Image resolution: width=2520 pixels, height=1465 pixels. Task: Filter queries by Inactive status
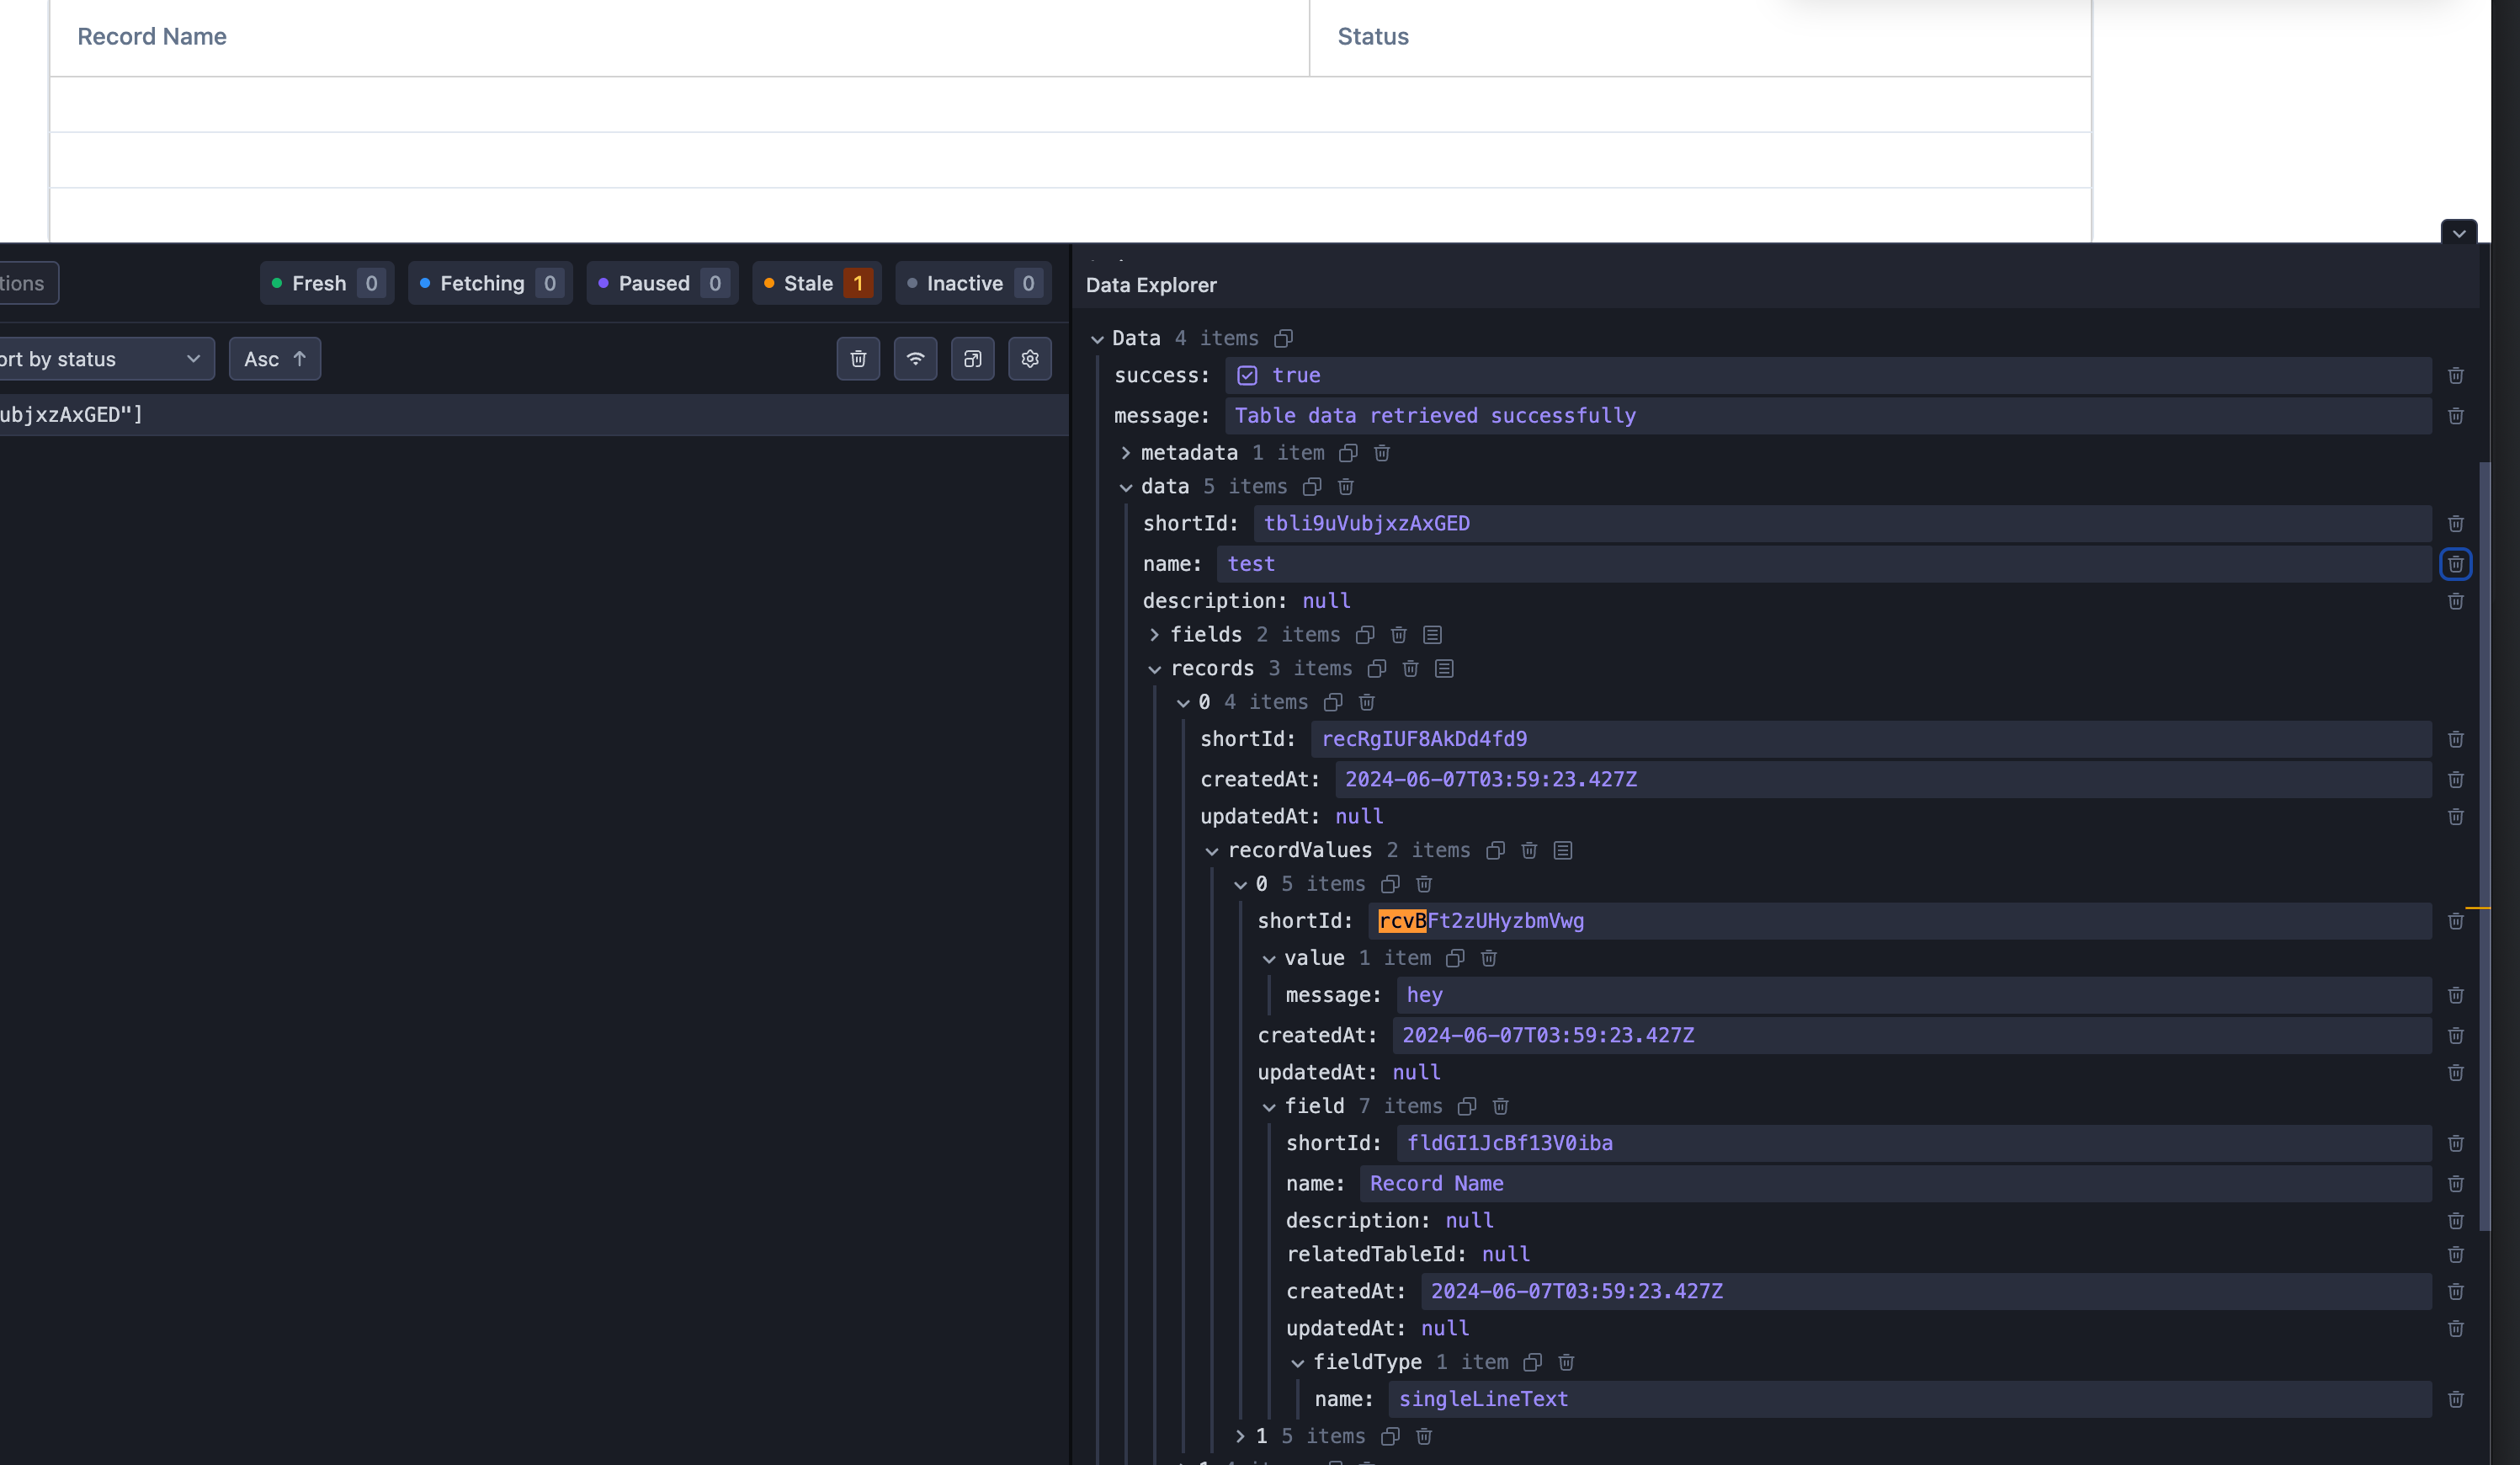point(973,284)
